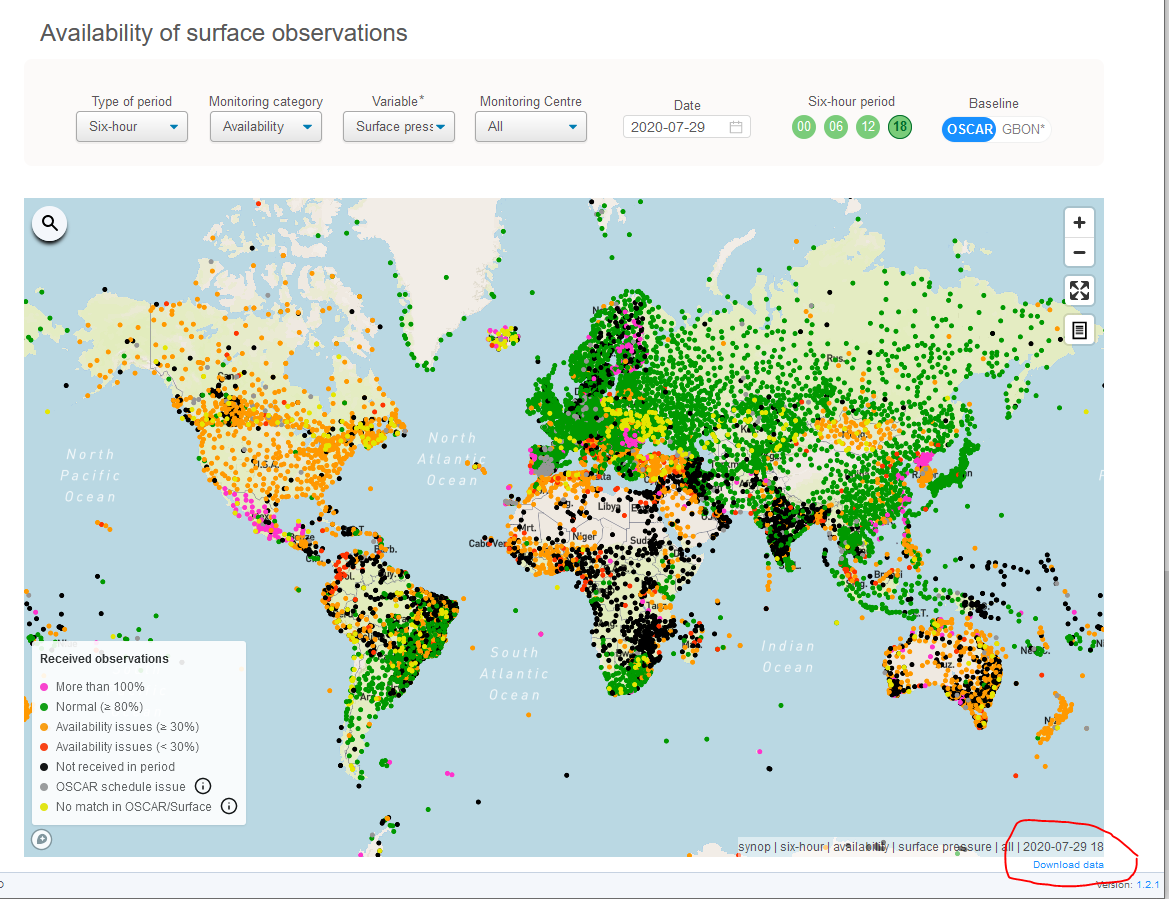Click the black Not received in period dot

pyautogui.click(x=44, y=766)
